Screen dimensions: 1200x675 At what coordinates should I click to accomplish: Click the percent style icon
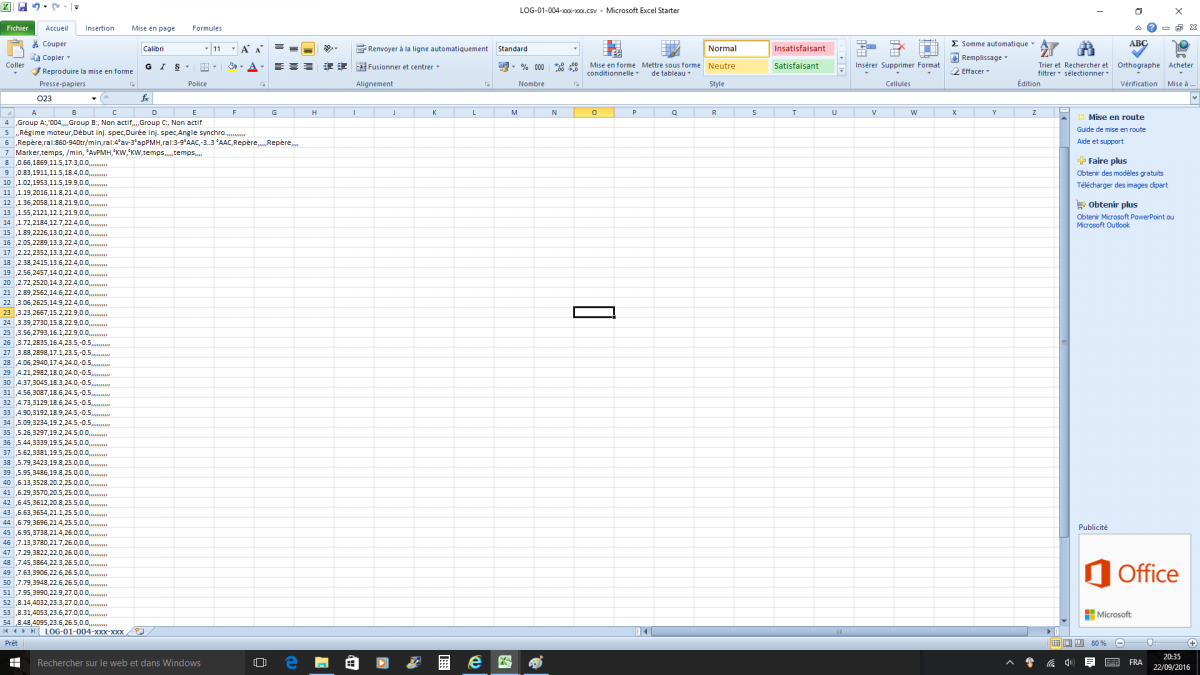(525, 67)
